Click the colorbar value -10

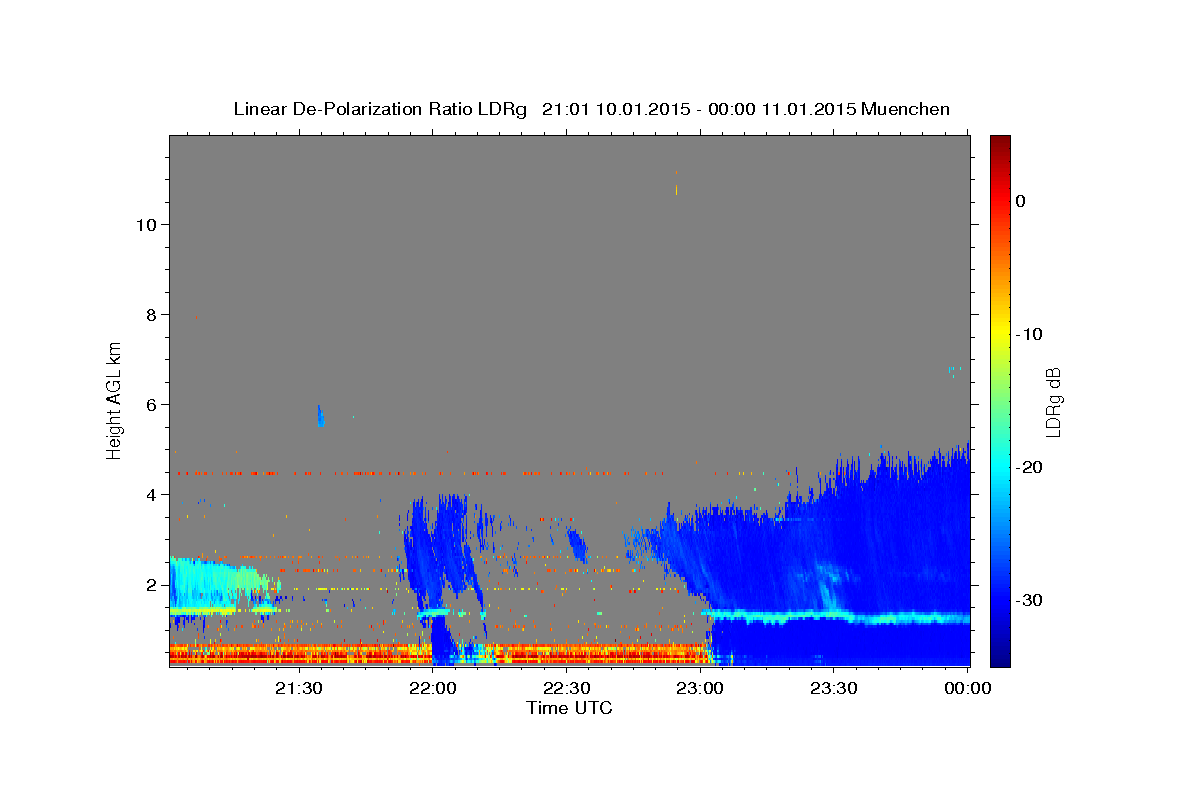coord(1029,334)
